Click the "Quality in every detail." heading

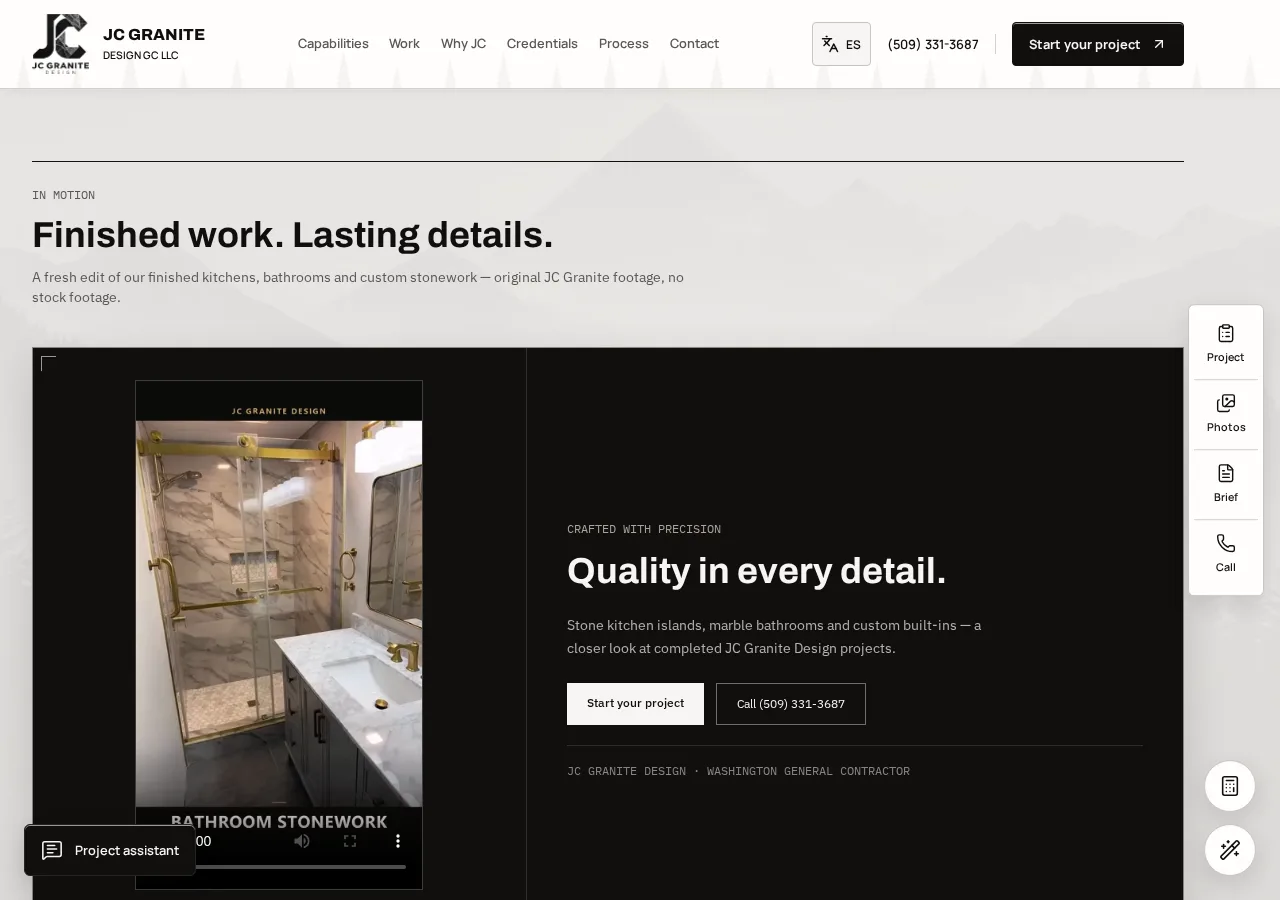pos(756,571)
